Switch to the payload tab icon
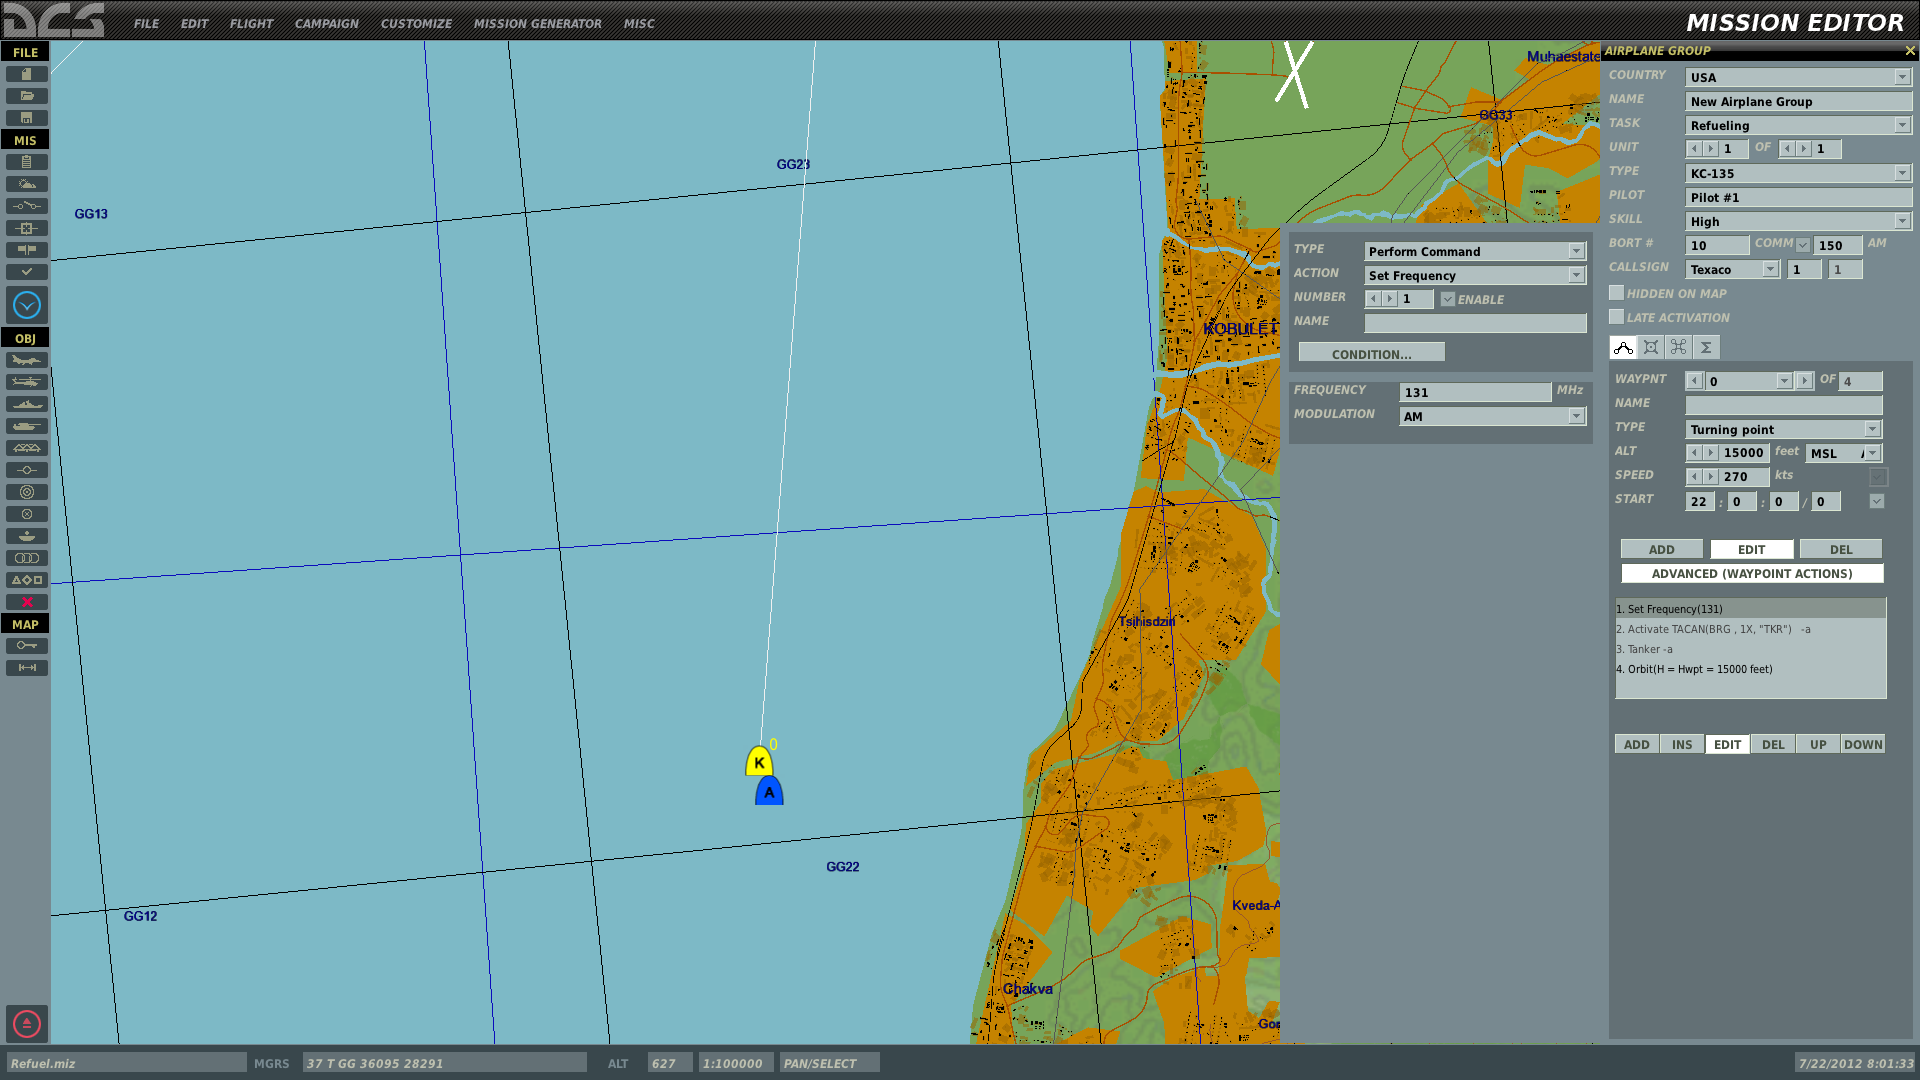The height and width of the screenshot is (1080, 1920). pos(1651,347)
